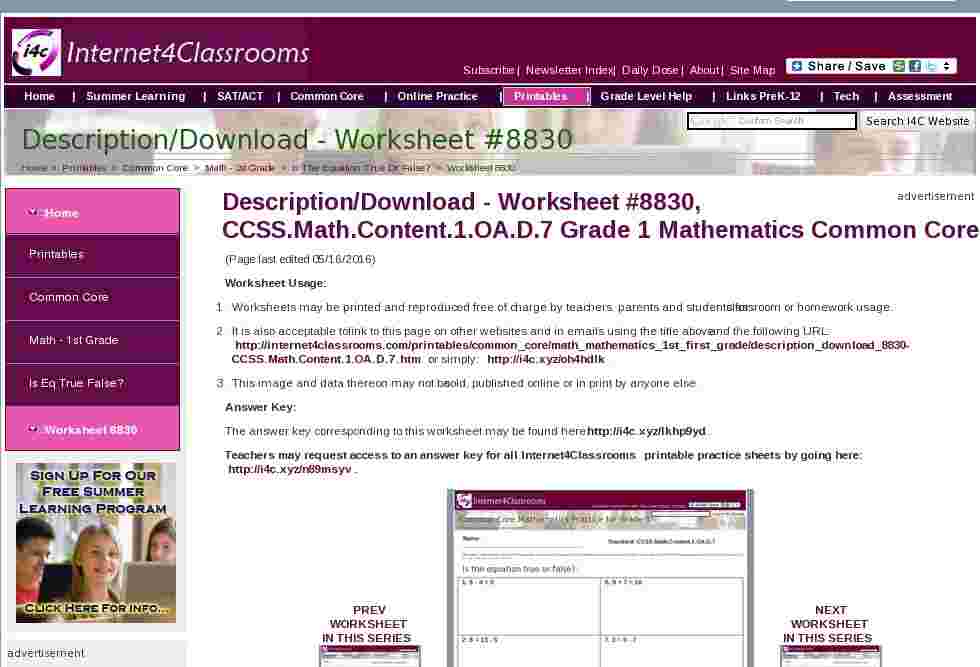The height and width of the screenshot is (667, 980).
Task: Click the Share / Save plus icon
Action: pos(796,66)
